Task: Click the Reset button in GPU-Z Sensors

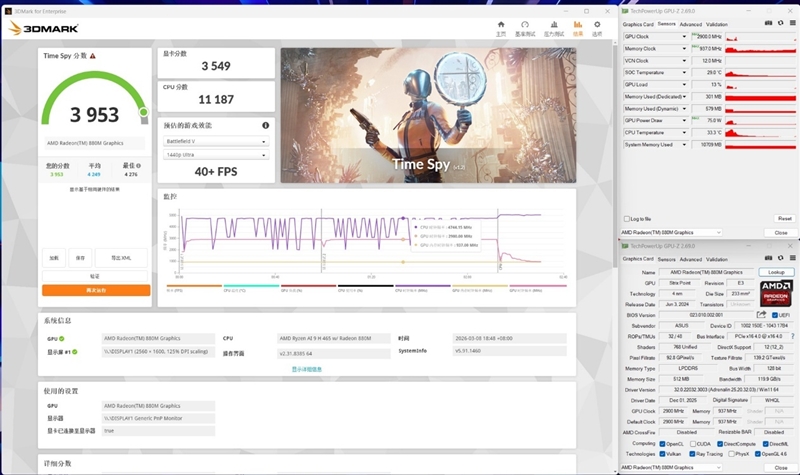Action: coord(784,219)
